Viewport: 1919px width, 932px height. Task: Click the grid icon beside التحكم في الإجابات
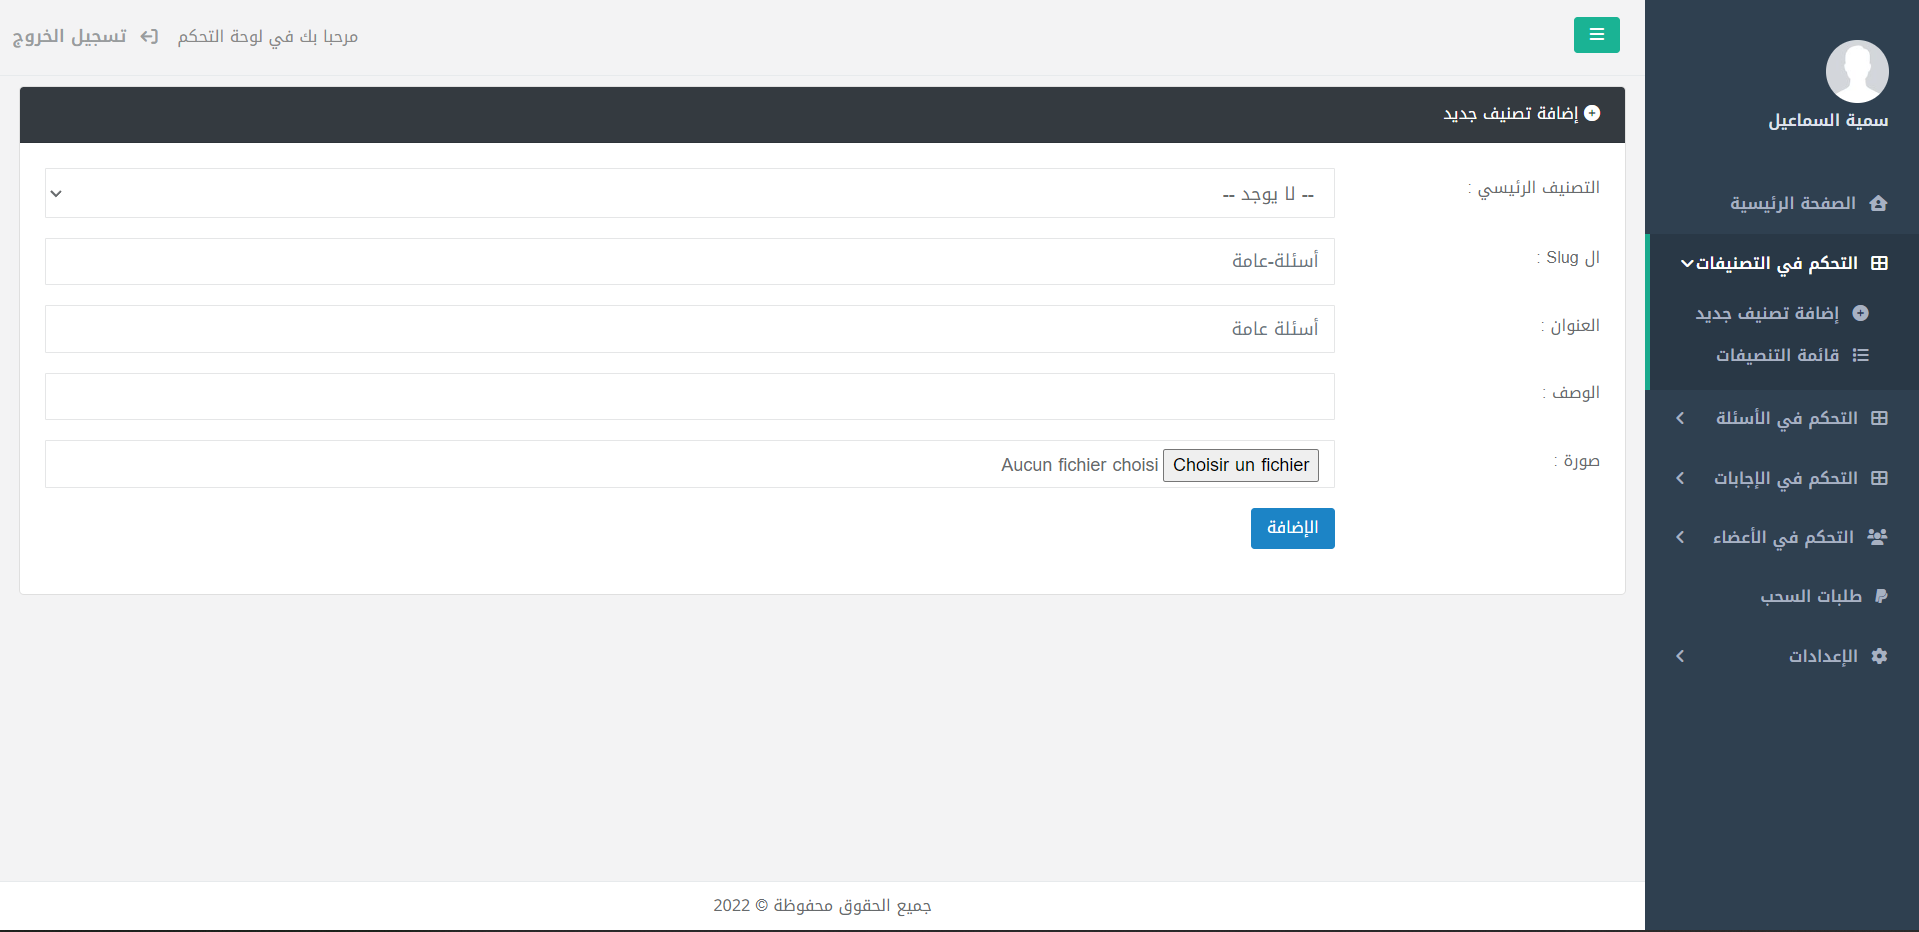(1879, 478)
